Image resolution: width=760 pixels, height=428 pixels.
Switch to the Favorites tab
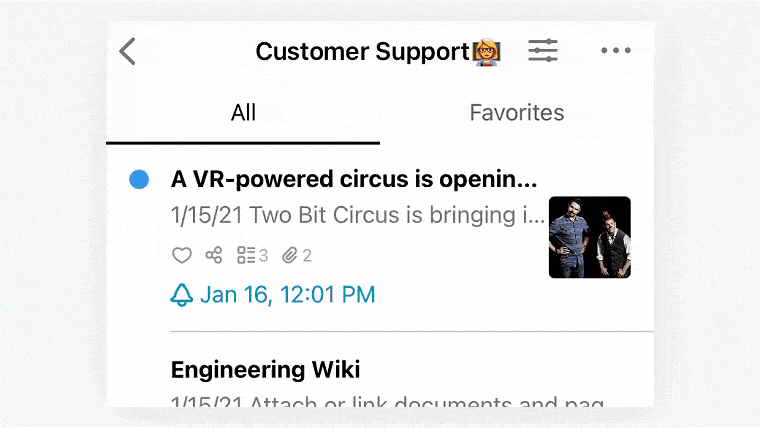[517, 113]
